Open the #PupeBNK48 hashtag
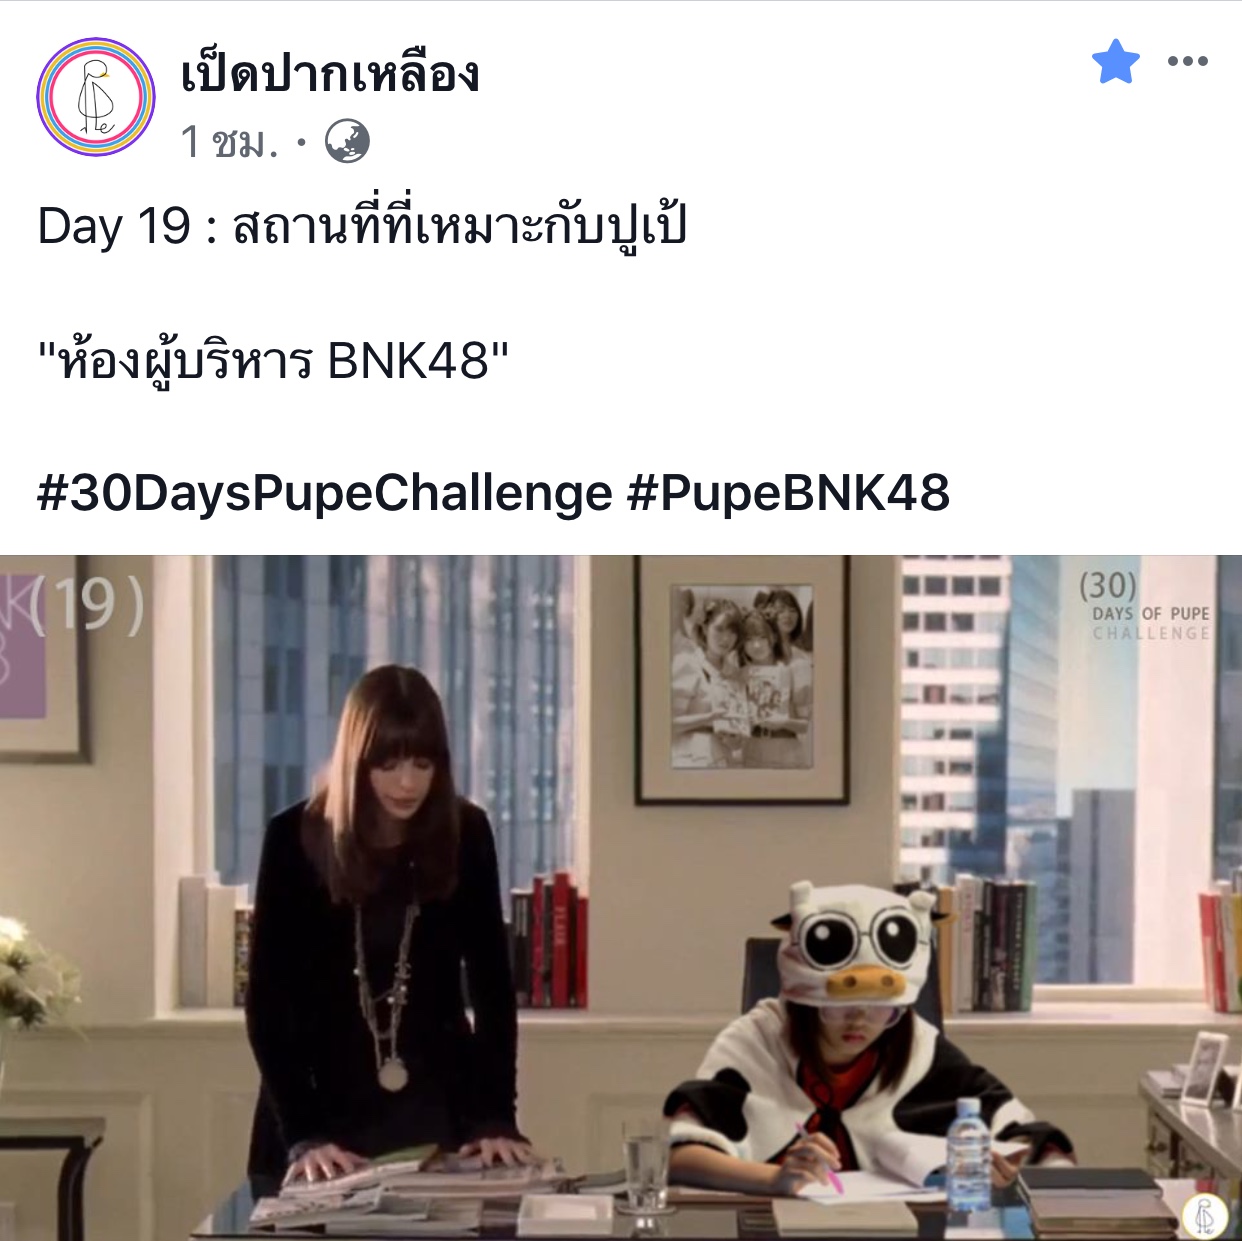1242x1241 pixels. 789,493
